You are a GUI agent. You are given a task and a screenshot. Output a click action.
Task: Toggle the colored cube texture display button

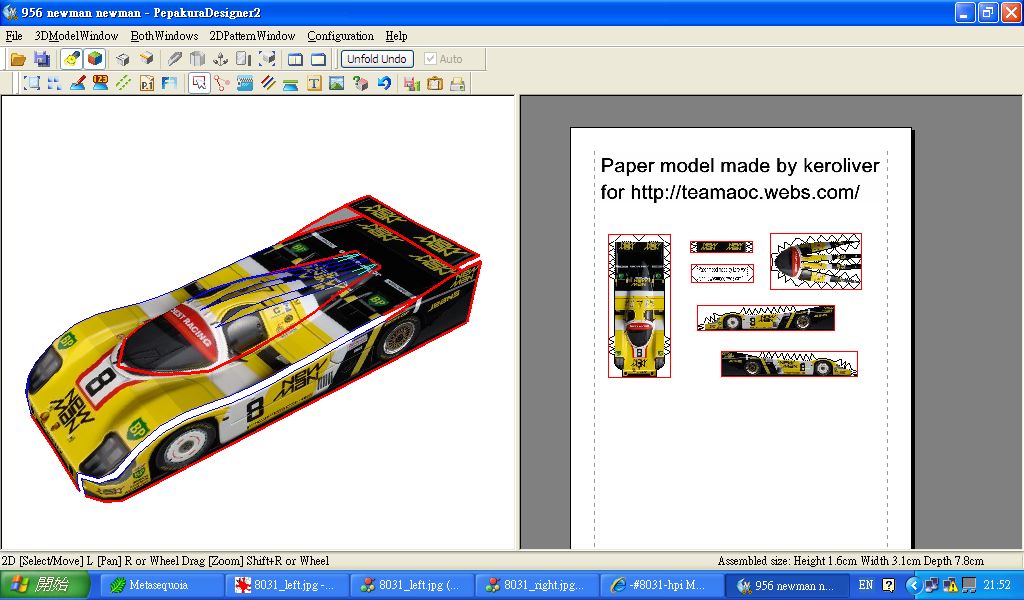click(95, 59)
